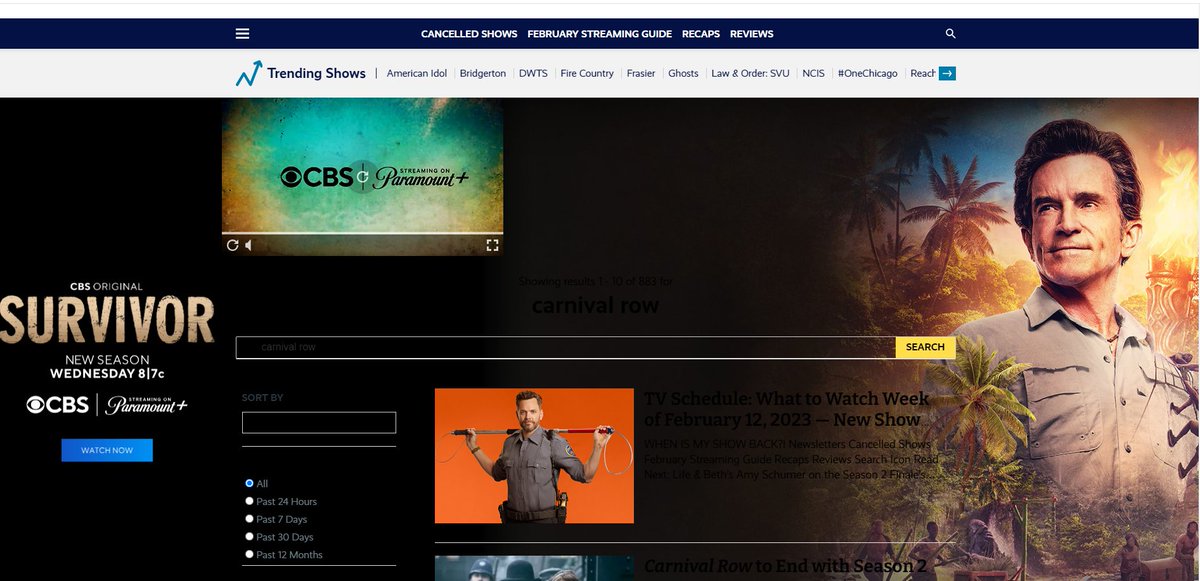
Task: Select DWTS trending link
Action: point(533,73)
